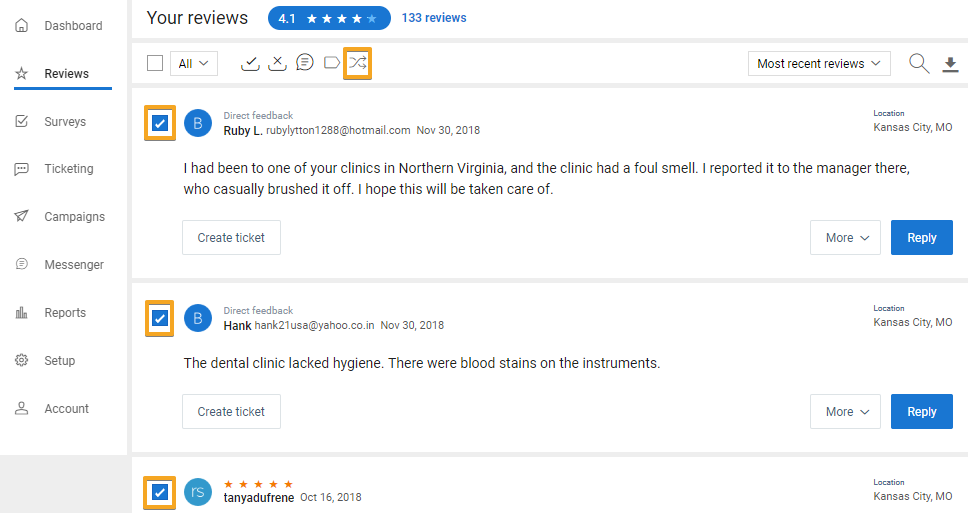Screen dimensions: 968x513
Task: Open the 133 reviews link
Action: [434, 18]
